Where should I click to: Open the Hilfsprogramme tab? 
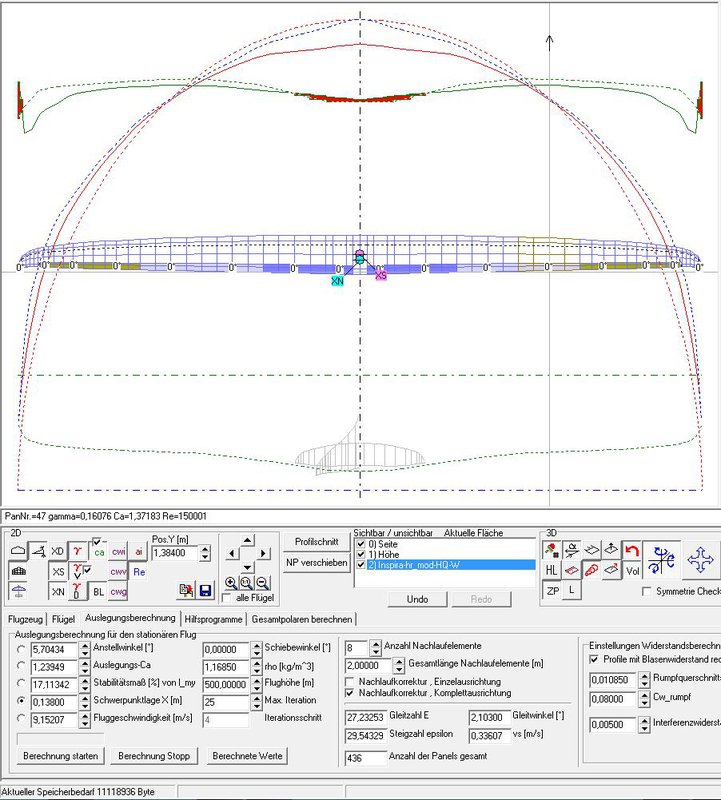pos(213,619)
